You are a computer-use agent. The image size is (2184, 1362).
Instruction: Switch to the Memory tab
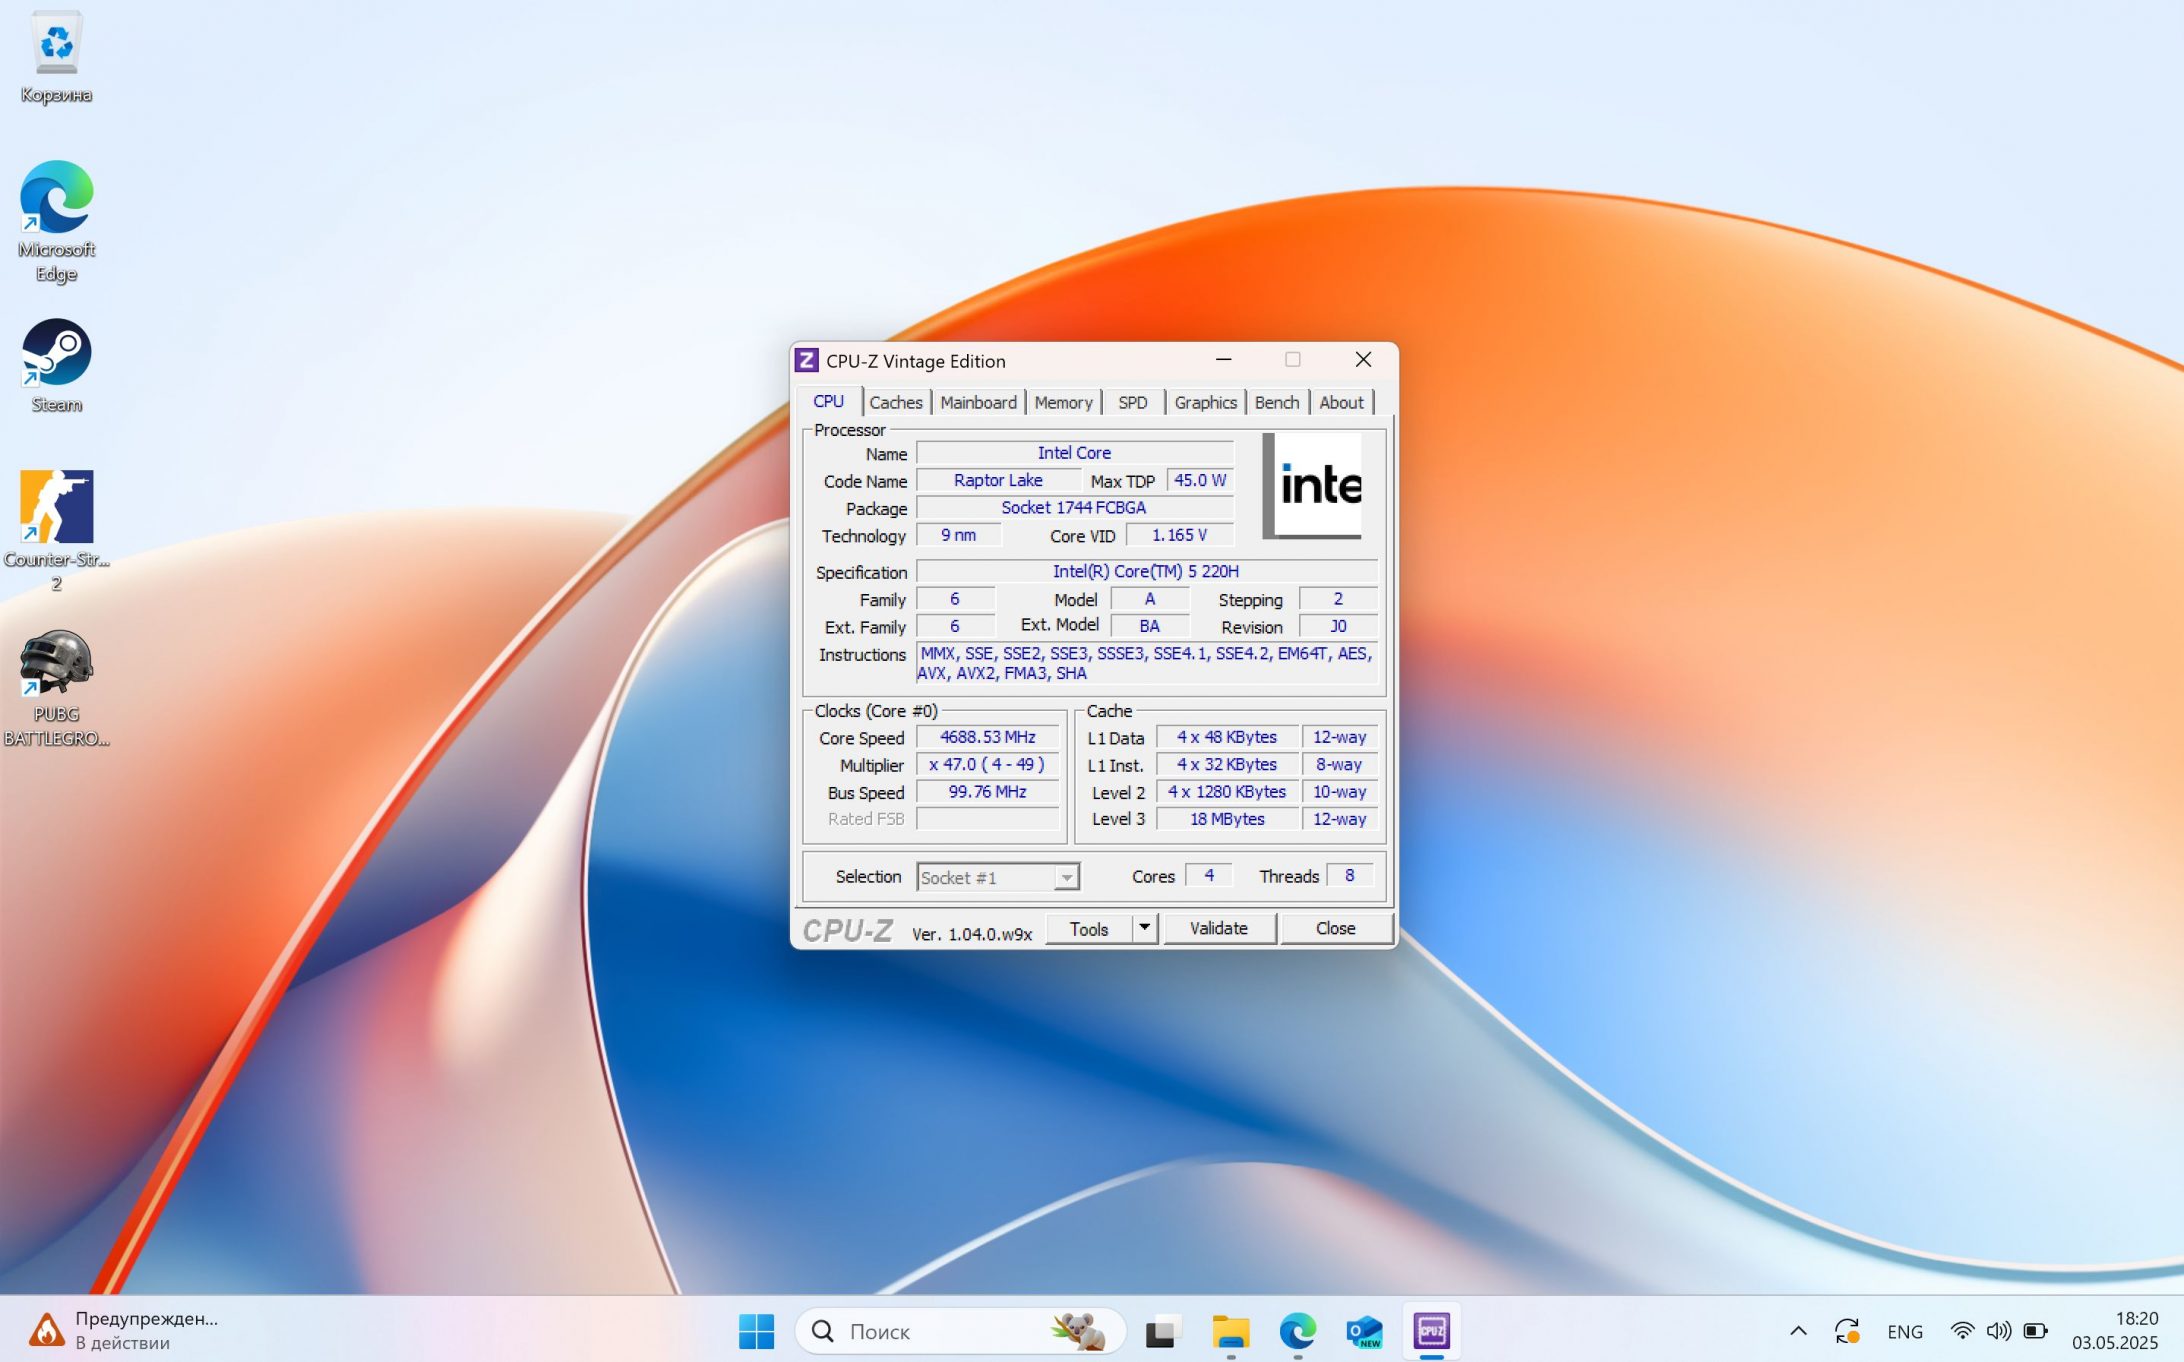click(x=1063, y=402)
